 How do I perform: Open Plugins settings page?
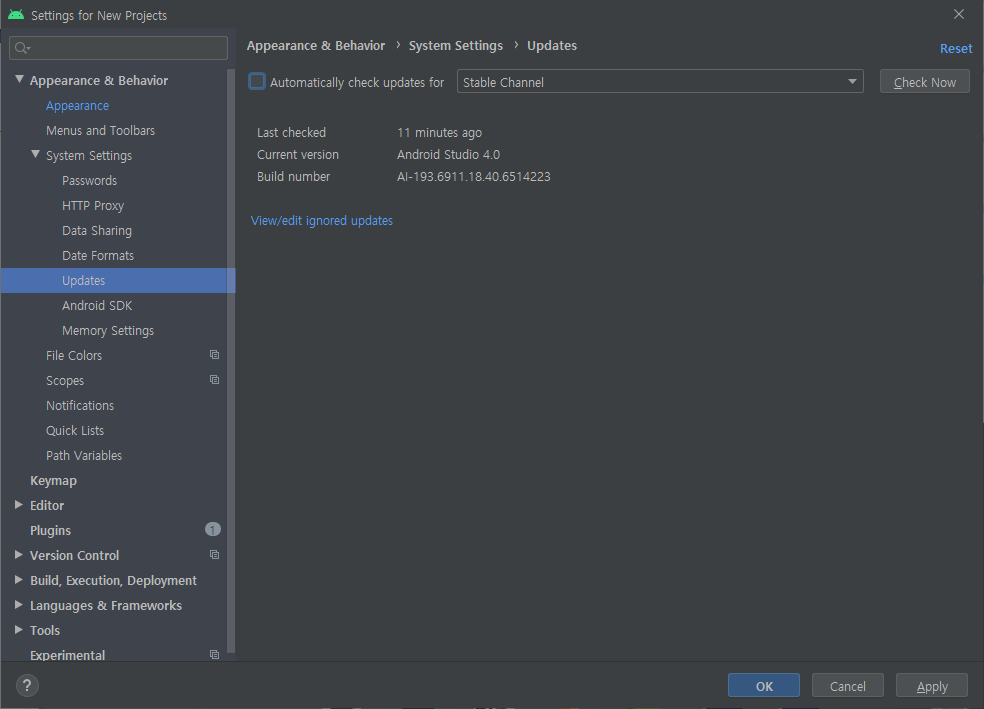50,531
